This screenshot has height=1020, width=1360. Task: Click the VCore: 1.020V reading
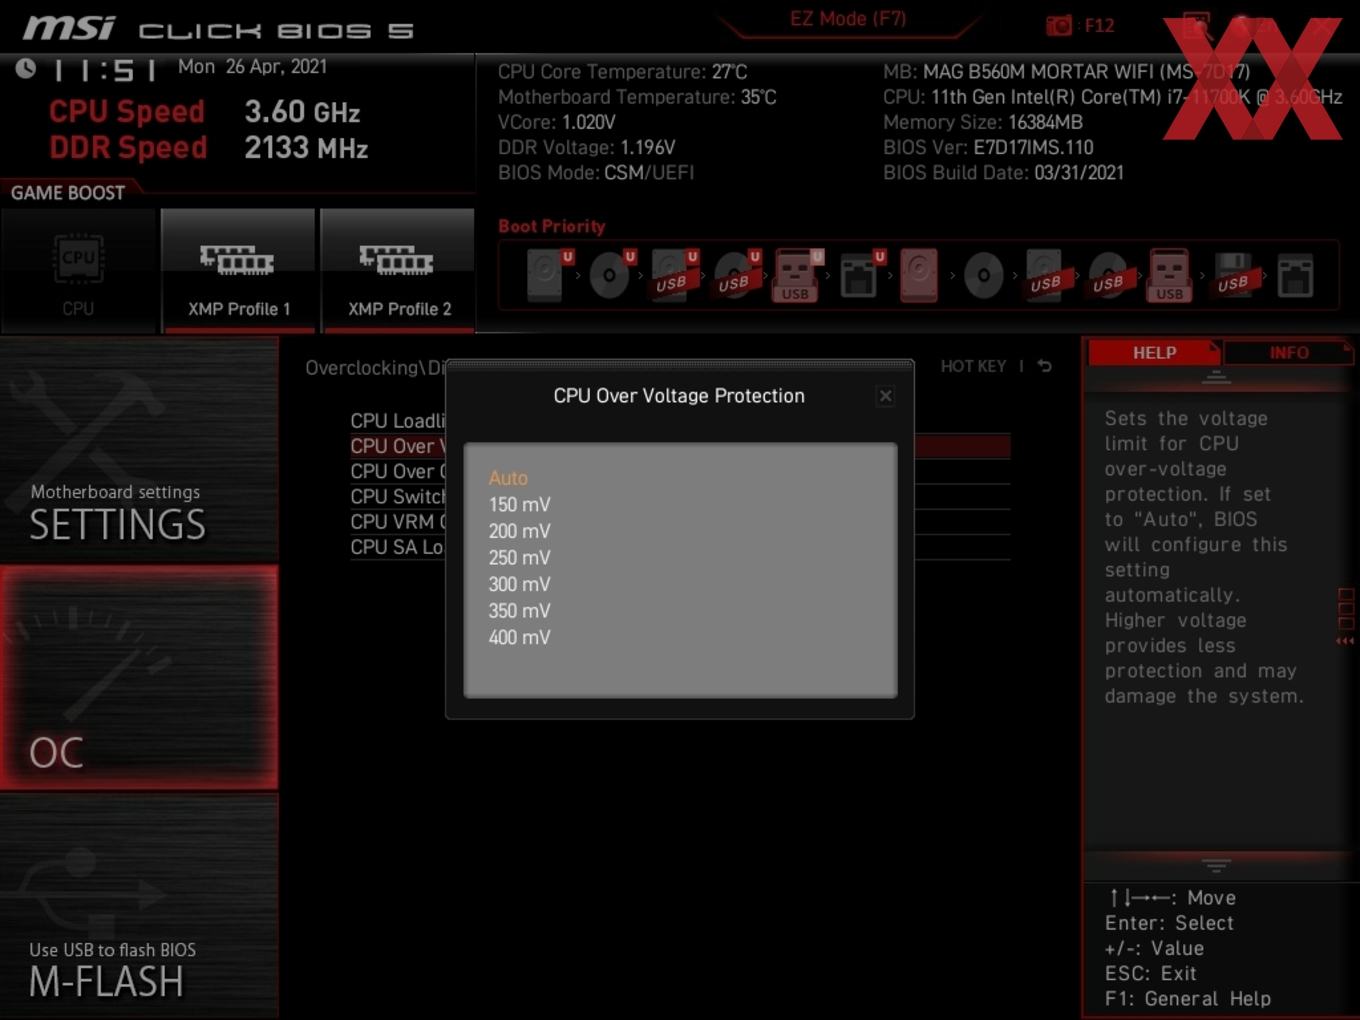(556, 122)
